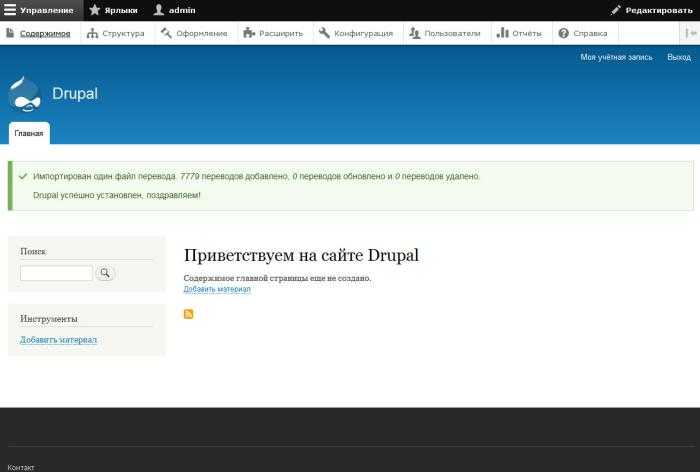This screenshot has width=700, height=472.
Task: Click Добавить материал in Инструменты block
Action: coord(58,340)
